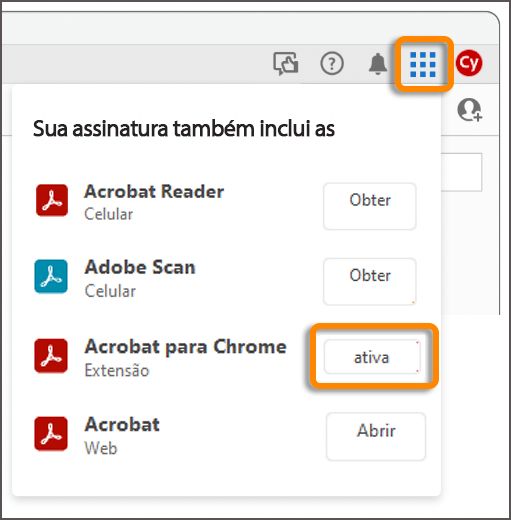
Task: Click the add user icon
Action: pos(469,110)
